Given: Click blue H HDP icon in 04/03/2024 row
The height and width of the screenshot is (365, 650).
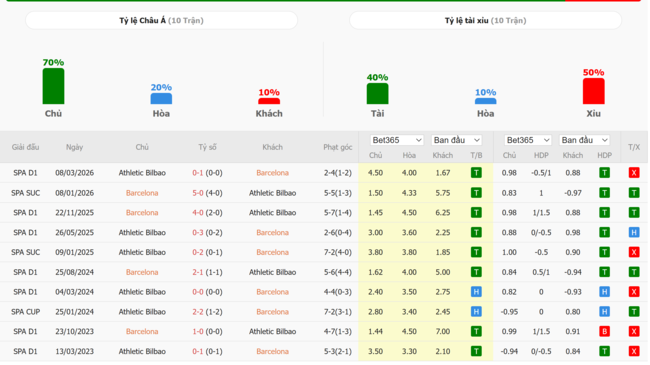Looking at the screenshot, I should click(604, 292).
